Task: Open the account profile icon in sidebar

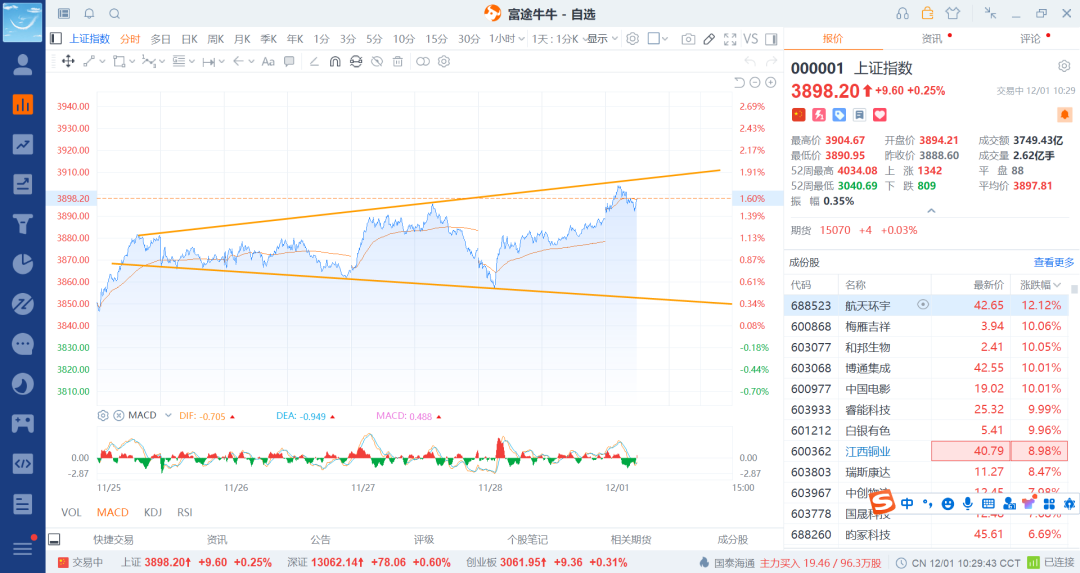Action: pos(23,65)
